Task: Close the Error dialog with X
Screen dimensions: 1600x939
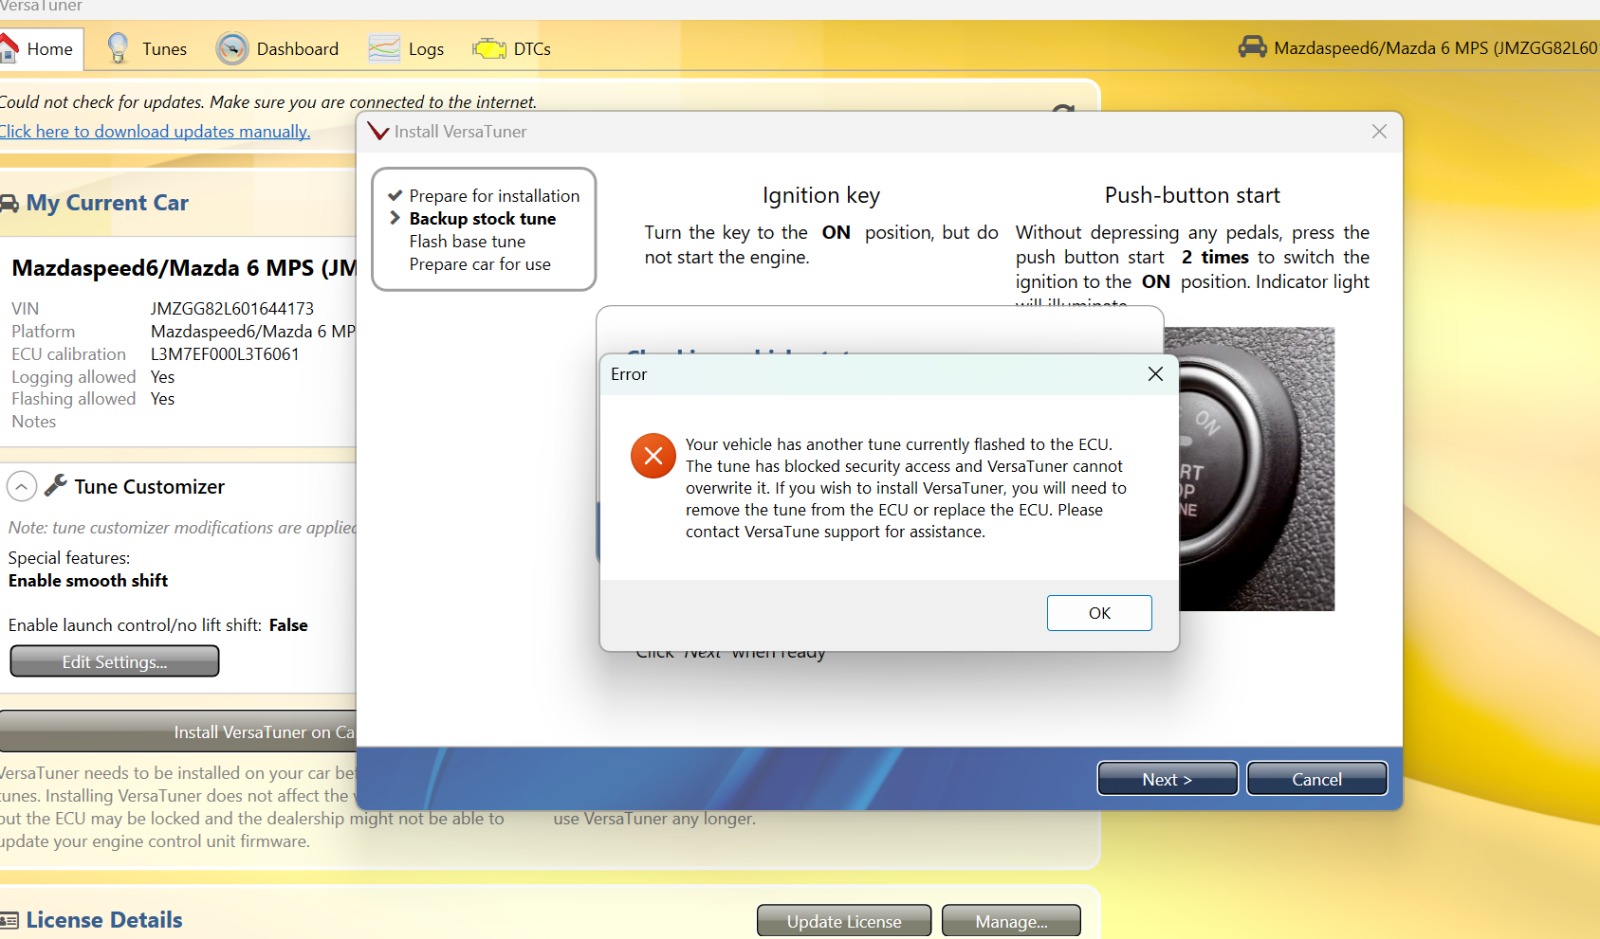Action: pos(1155,374)
